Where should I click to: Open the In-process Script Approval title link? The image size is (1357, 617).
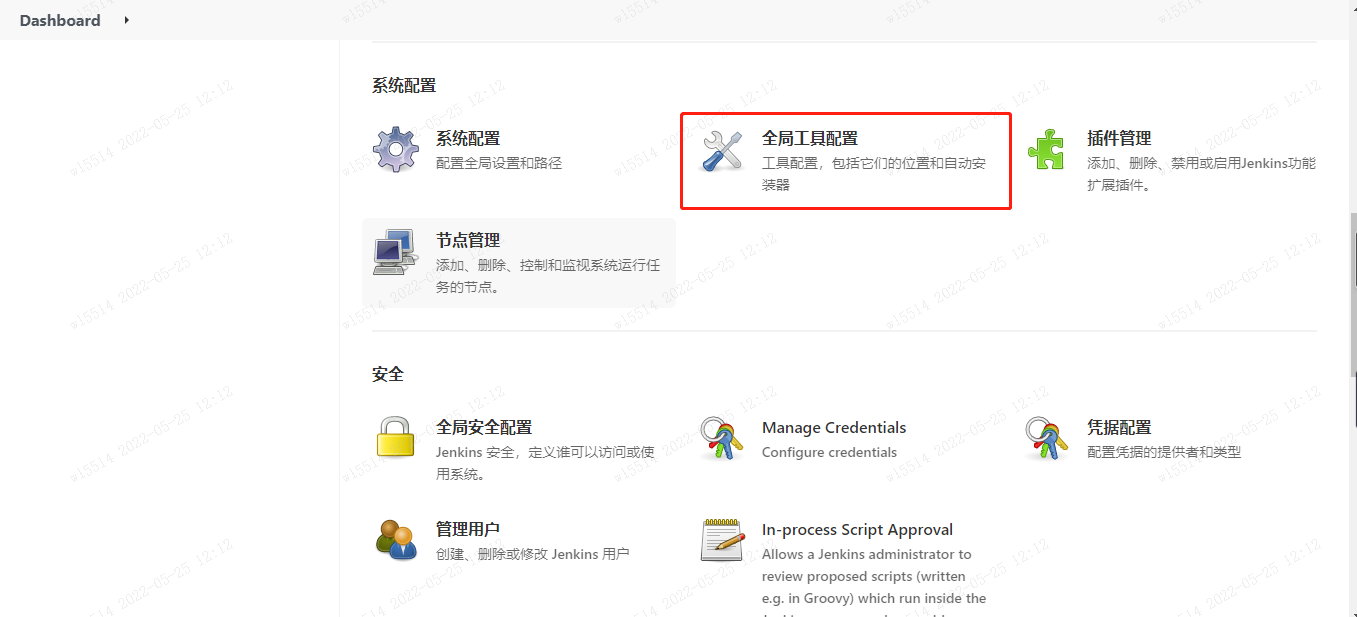tap(857, 529)
